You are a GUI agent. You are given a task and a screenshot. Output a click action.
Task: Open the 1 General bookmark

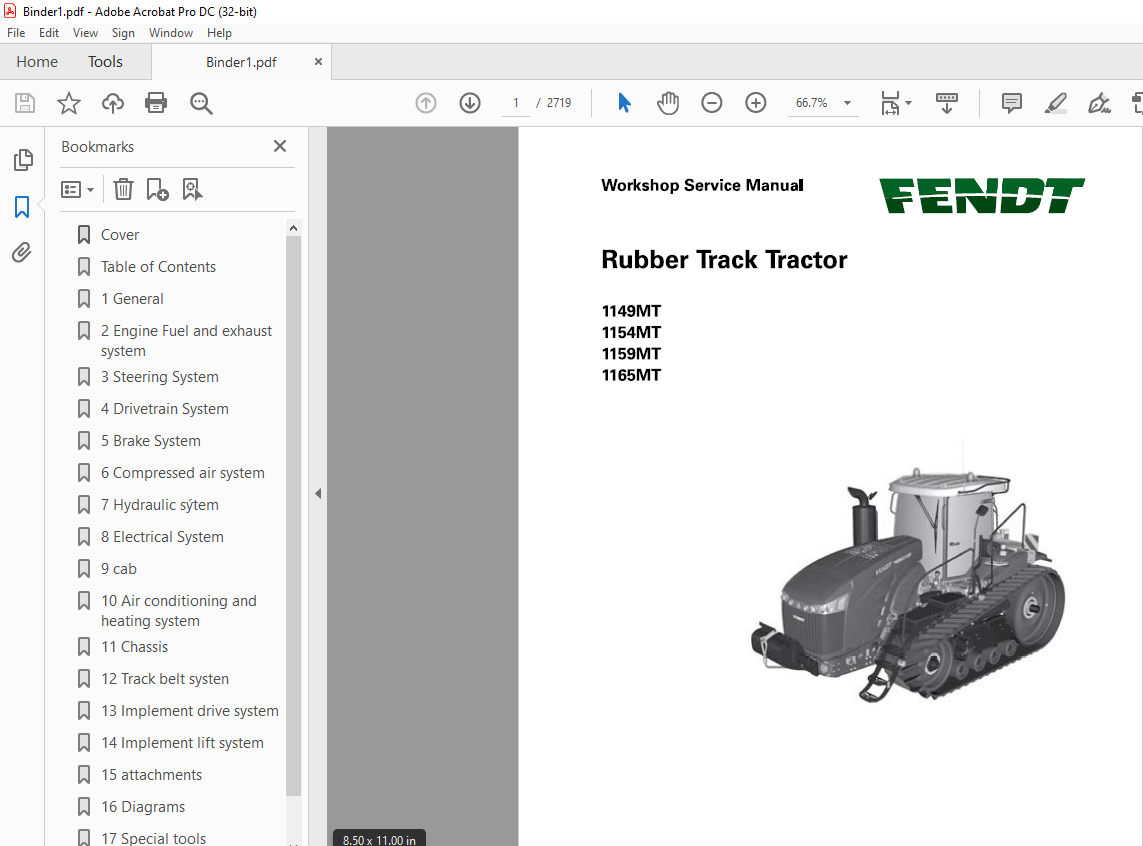coord(132,299)
